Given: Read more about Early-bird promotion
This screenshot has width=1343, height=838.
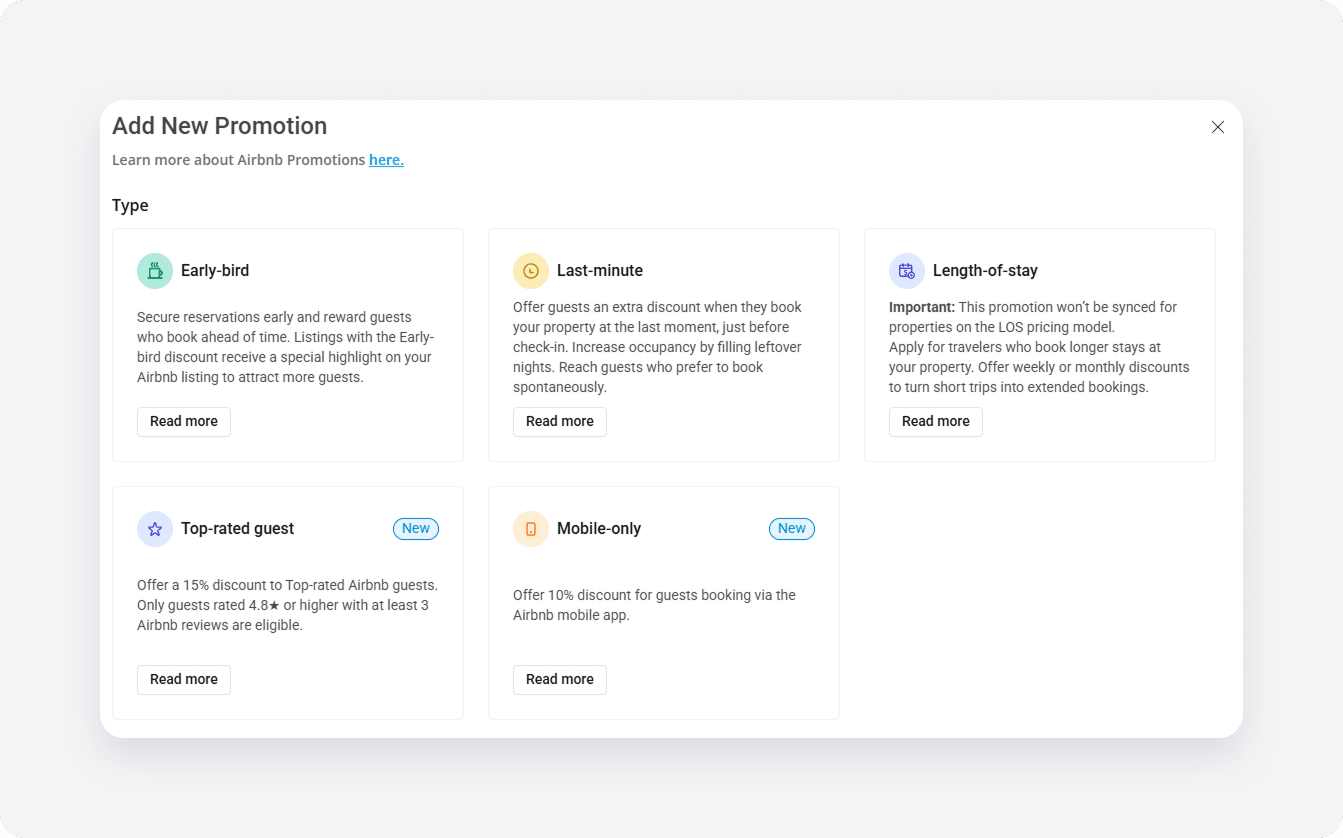Looking at the screenshot, I should [x=184, y=422].
